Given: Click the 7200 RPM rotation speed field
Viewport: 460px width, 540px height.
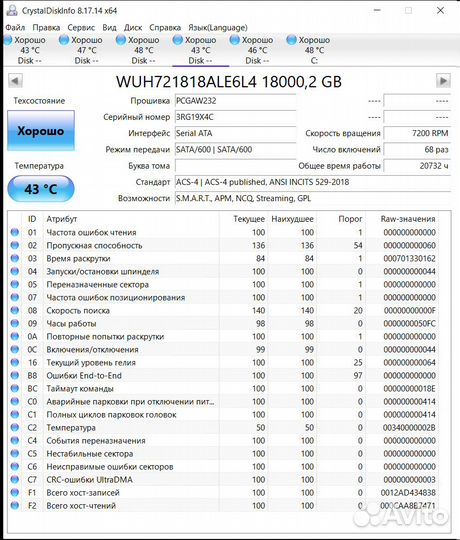Looking at the screenshot, I should 417,133.
